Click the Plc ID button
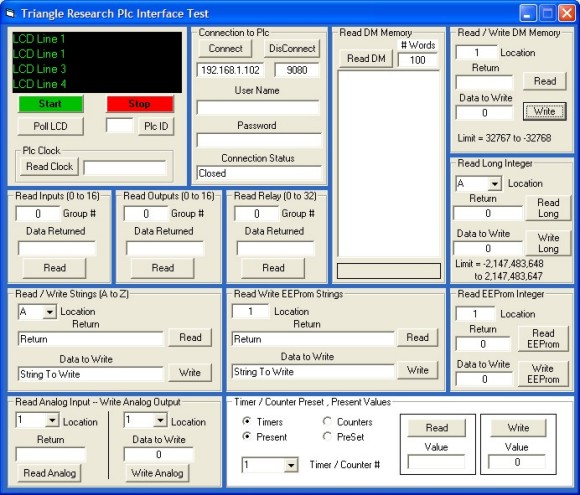Image resolution: width=580 pixels, height=495 pixels. (x=156, y=127)
